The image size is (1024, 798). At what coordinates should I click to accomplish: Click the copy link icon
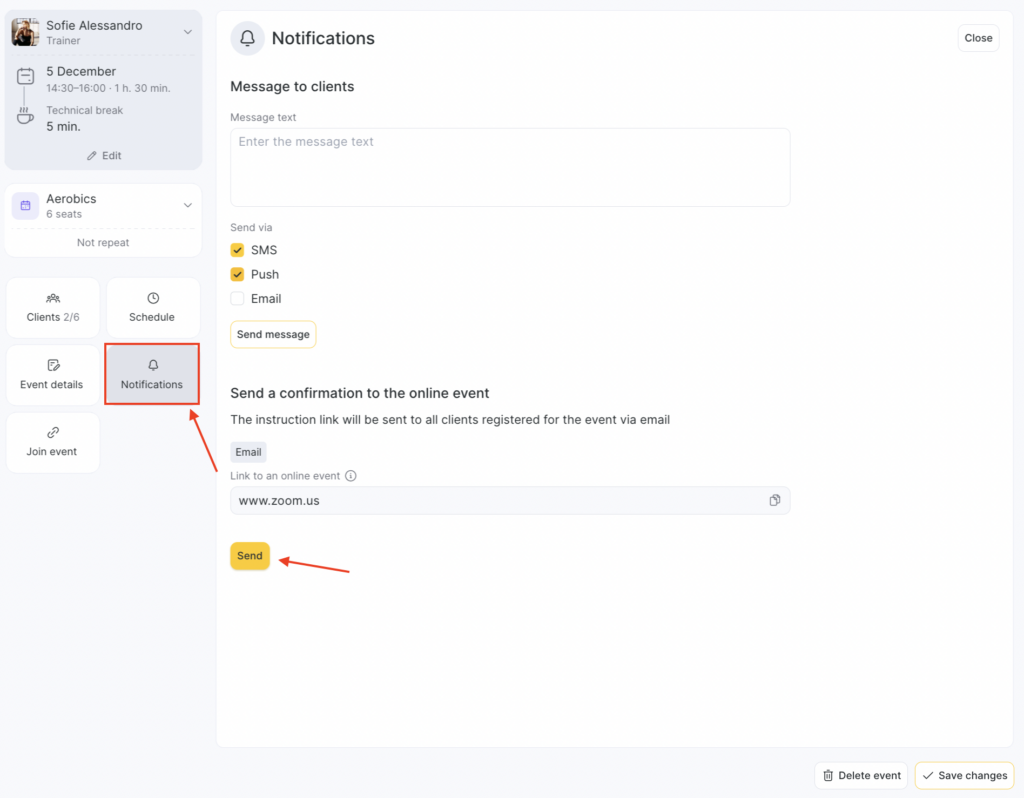(x=774, y=500)
